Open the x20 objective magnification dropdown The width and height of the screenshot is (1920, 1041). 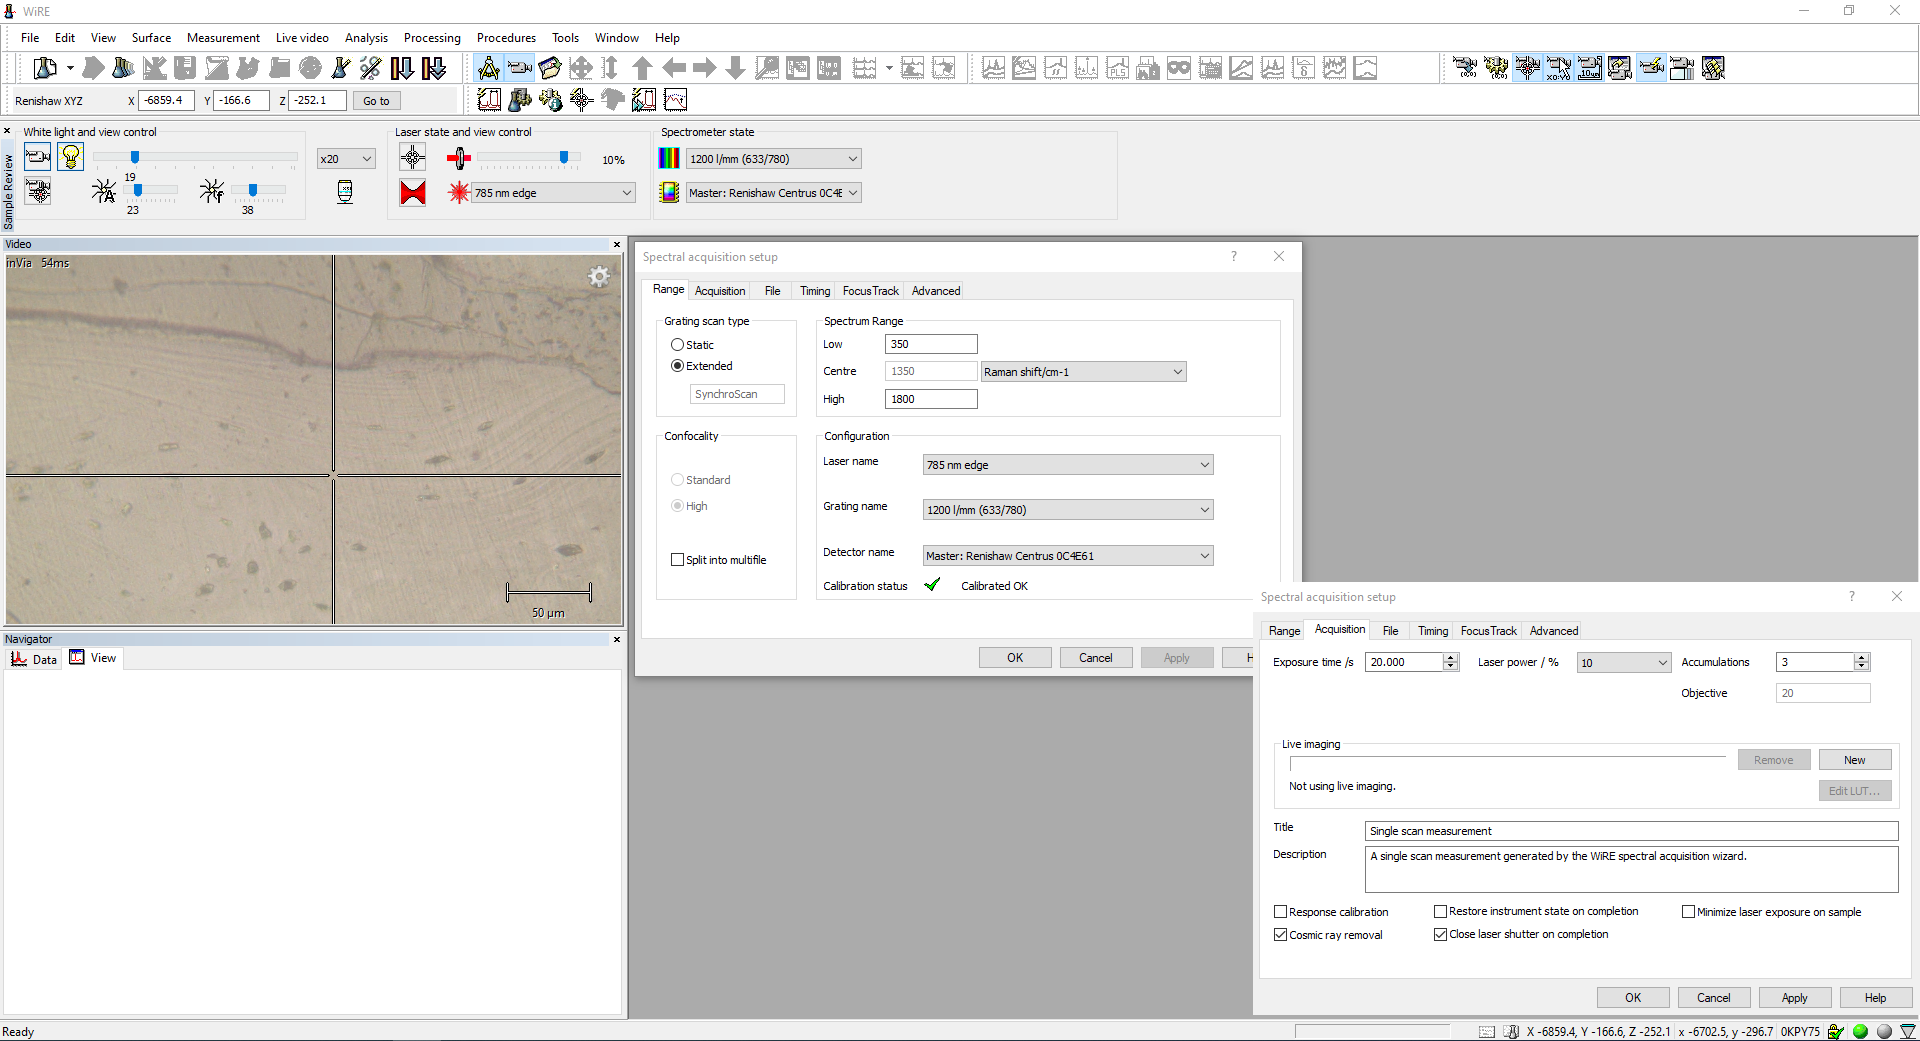[x=346, y=159]
